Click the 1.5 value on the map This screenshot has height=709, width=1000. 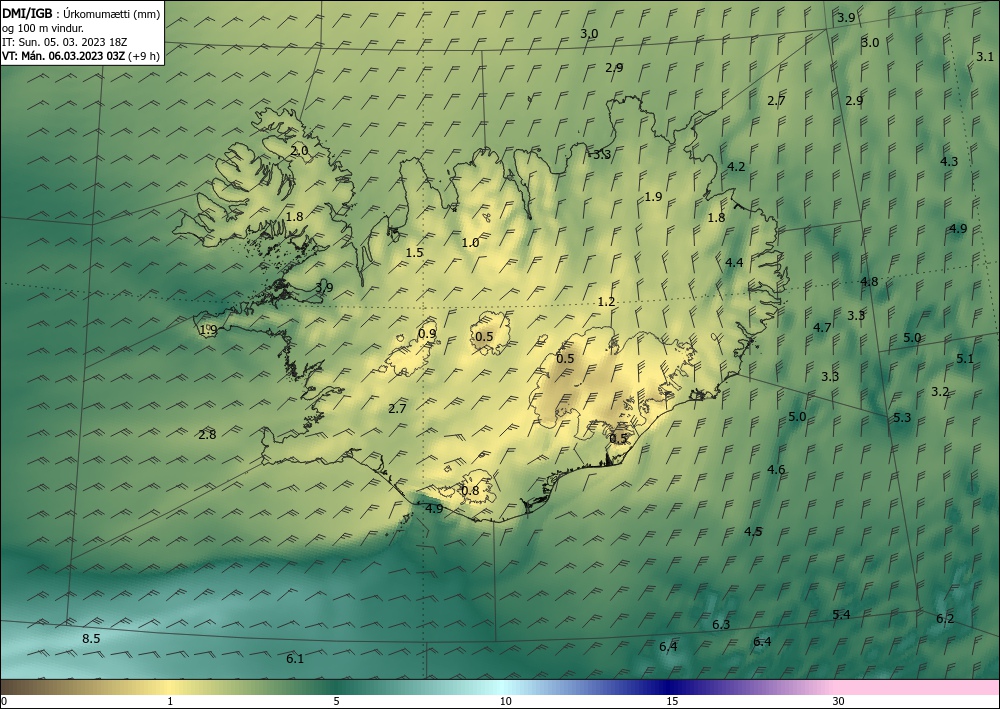click(415, 252)
